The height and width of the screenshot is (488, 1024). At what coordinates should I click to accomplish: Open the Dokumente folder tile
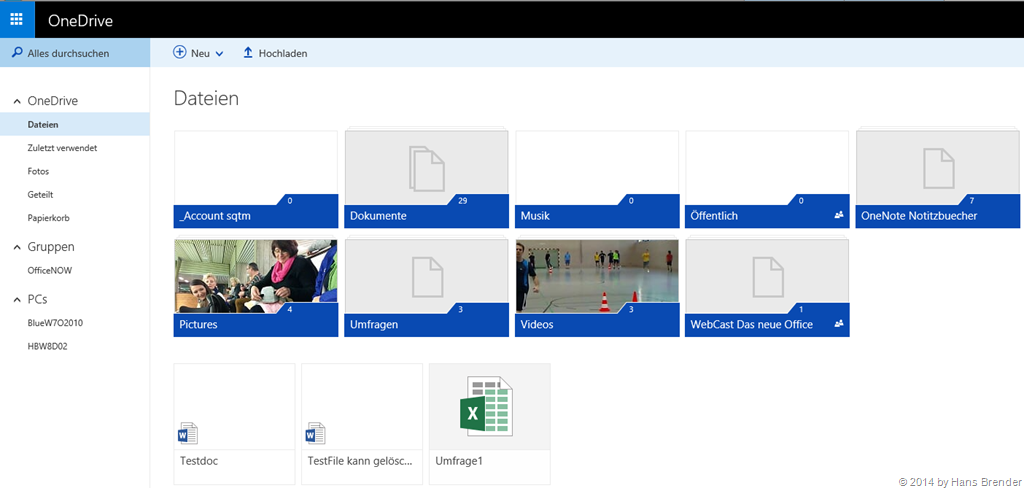[x=426, y=168]
